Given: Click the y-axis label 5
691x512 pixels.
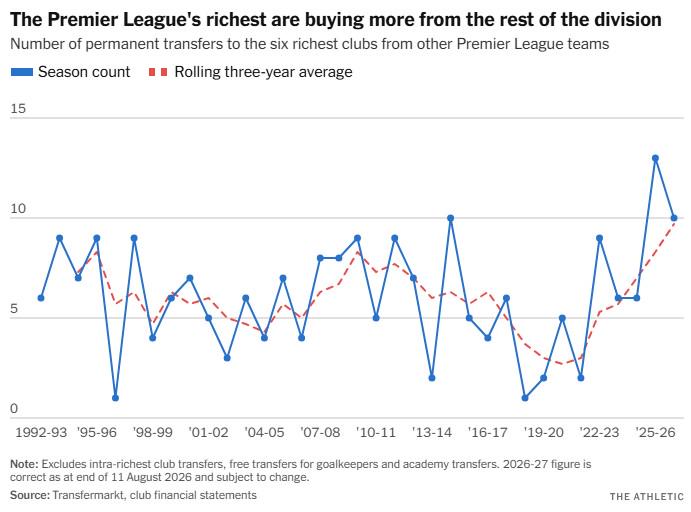Looking at the screenshot, I should 14,308.
